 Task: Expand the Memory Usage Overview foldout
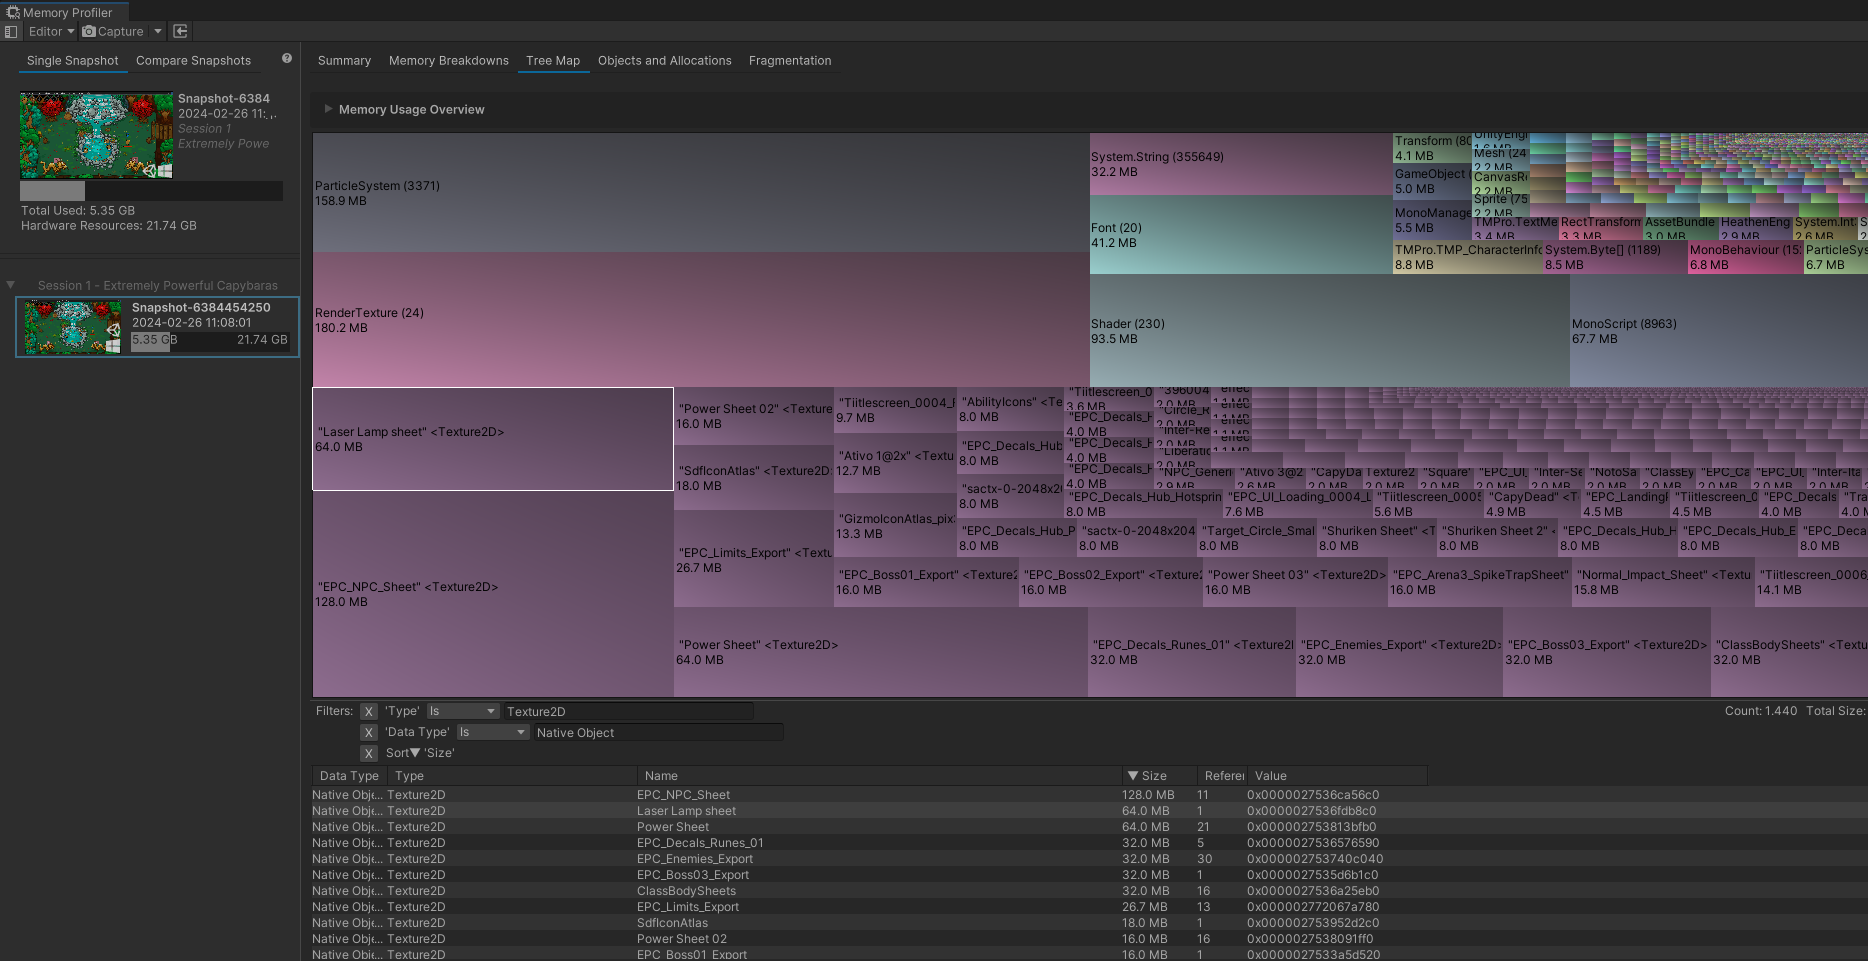pos(328,109)
